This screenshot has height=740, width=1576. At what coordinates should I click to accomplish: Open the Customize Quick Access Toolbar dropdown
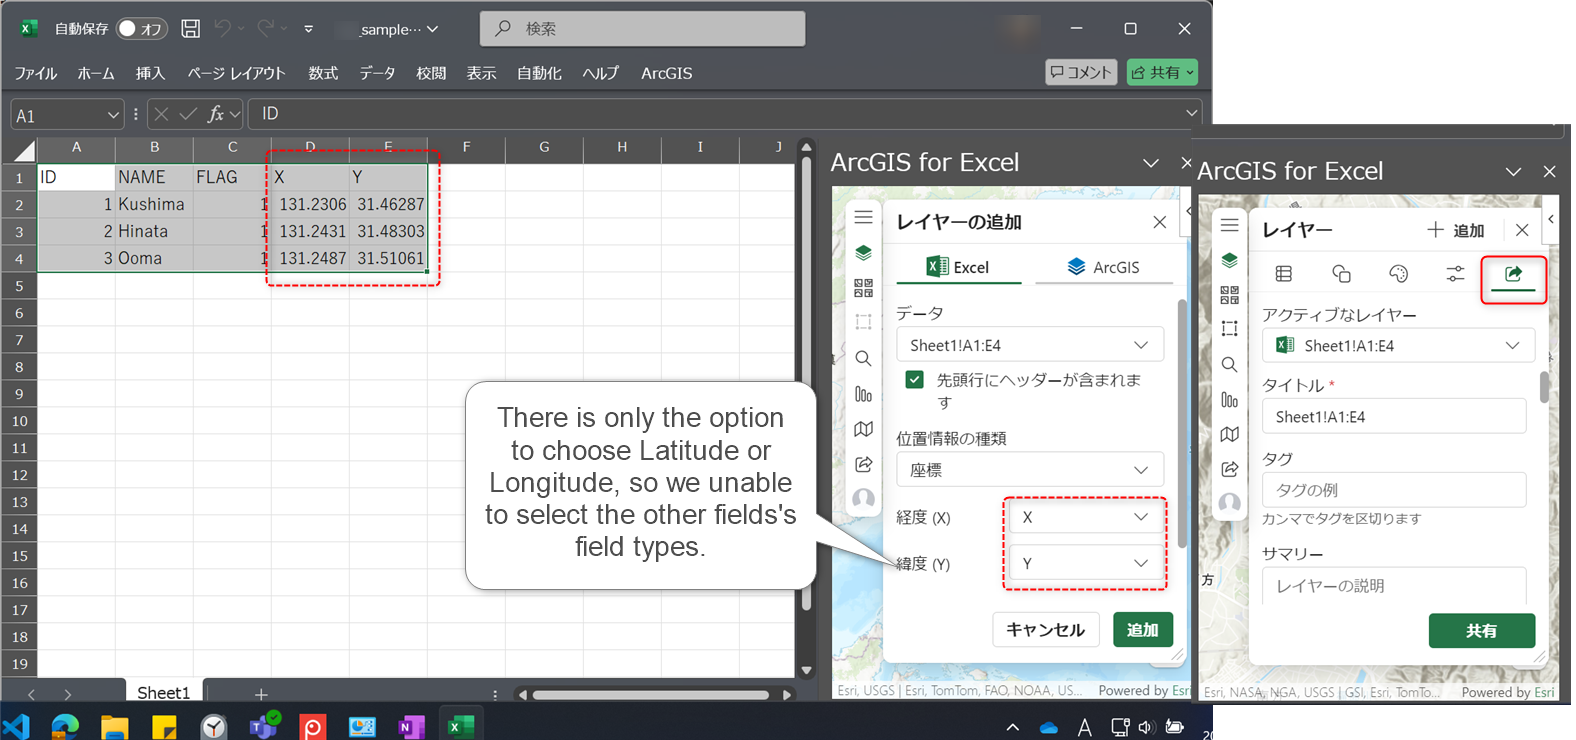308,29
